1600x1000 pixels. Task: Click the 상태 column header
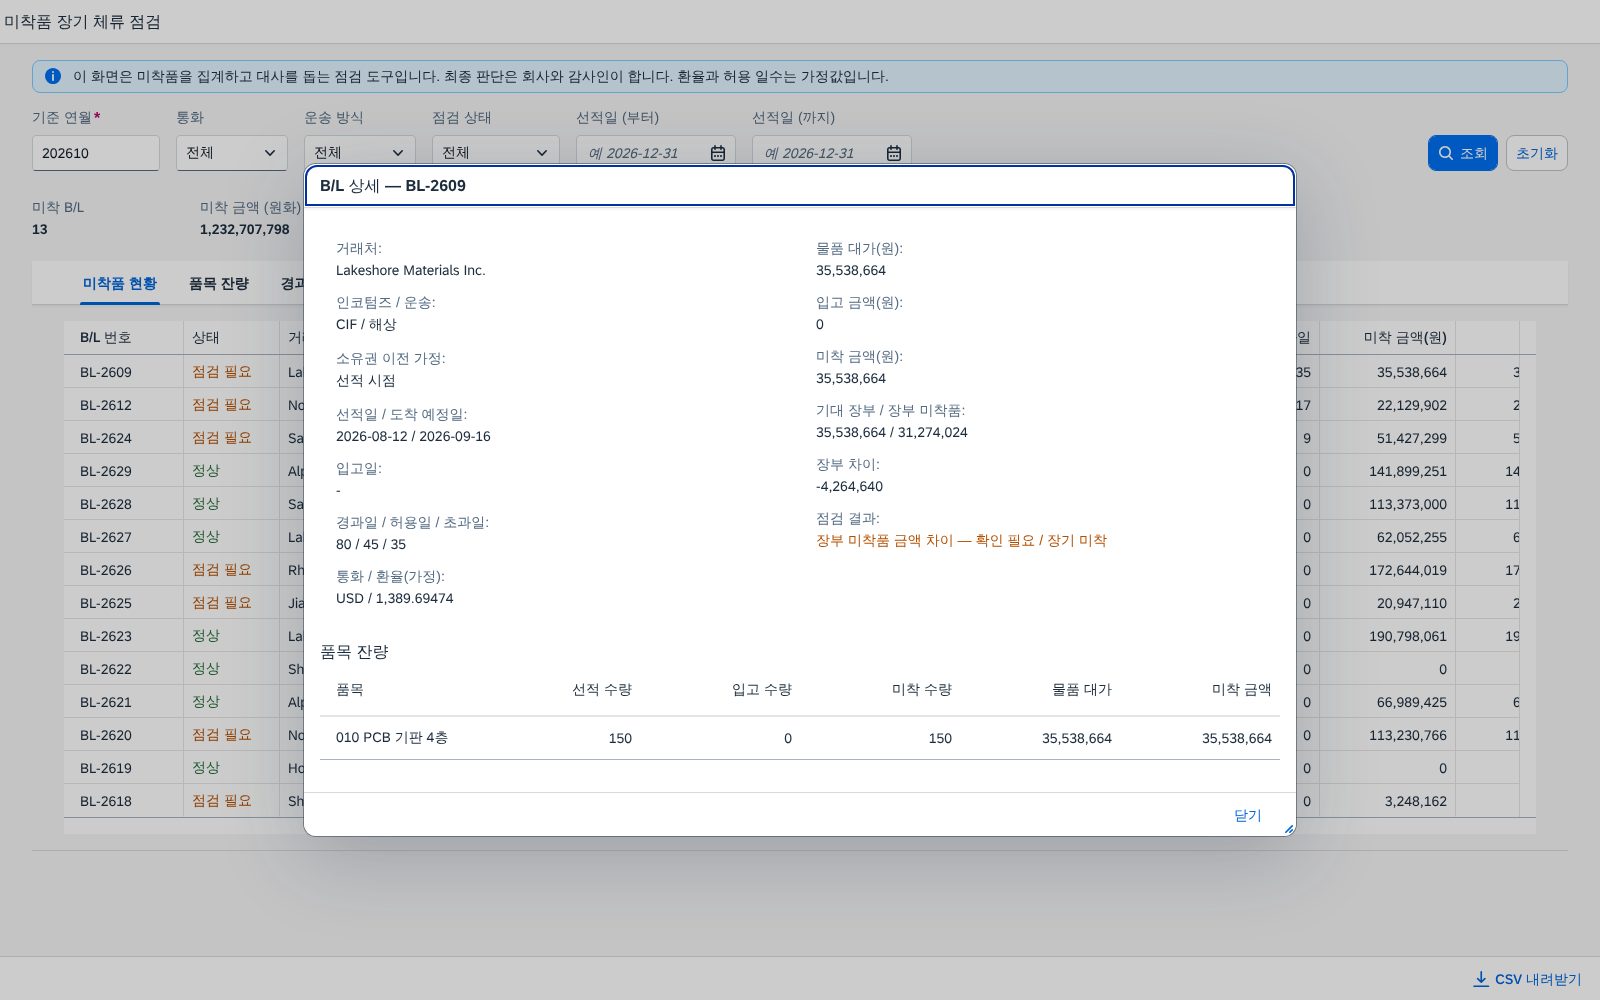pyautogui.click(x=232, y=338)
